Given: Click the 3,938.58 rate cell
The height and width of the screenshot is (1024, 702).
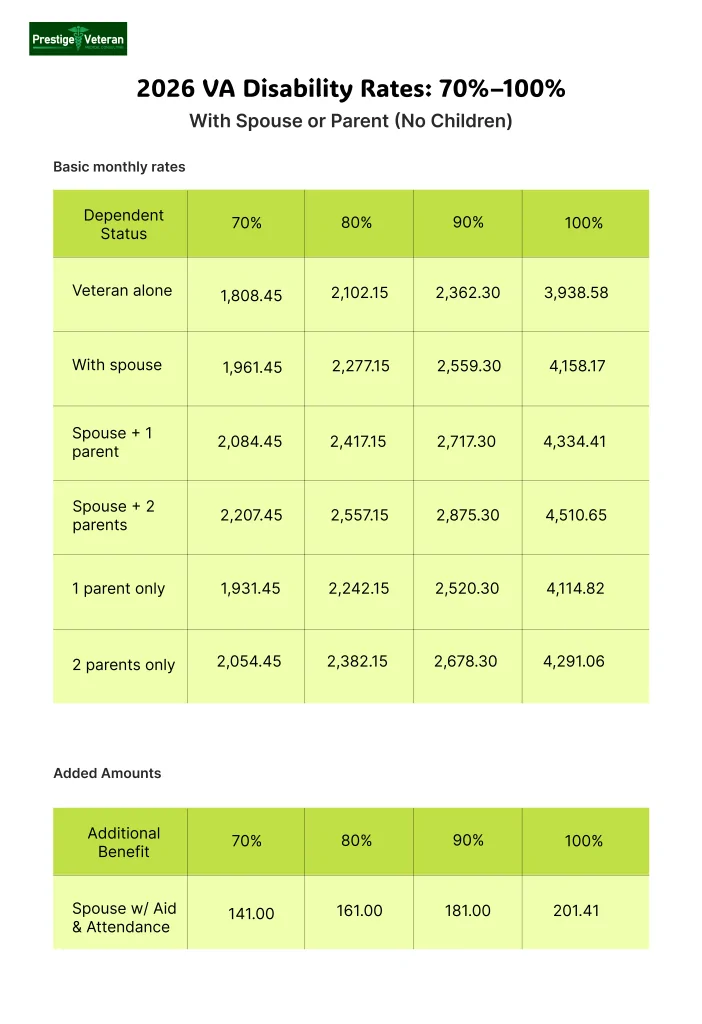Looking at the screenshot, I should [576, 293].
